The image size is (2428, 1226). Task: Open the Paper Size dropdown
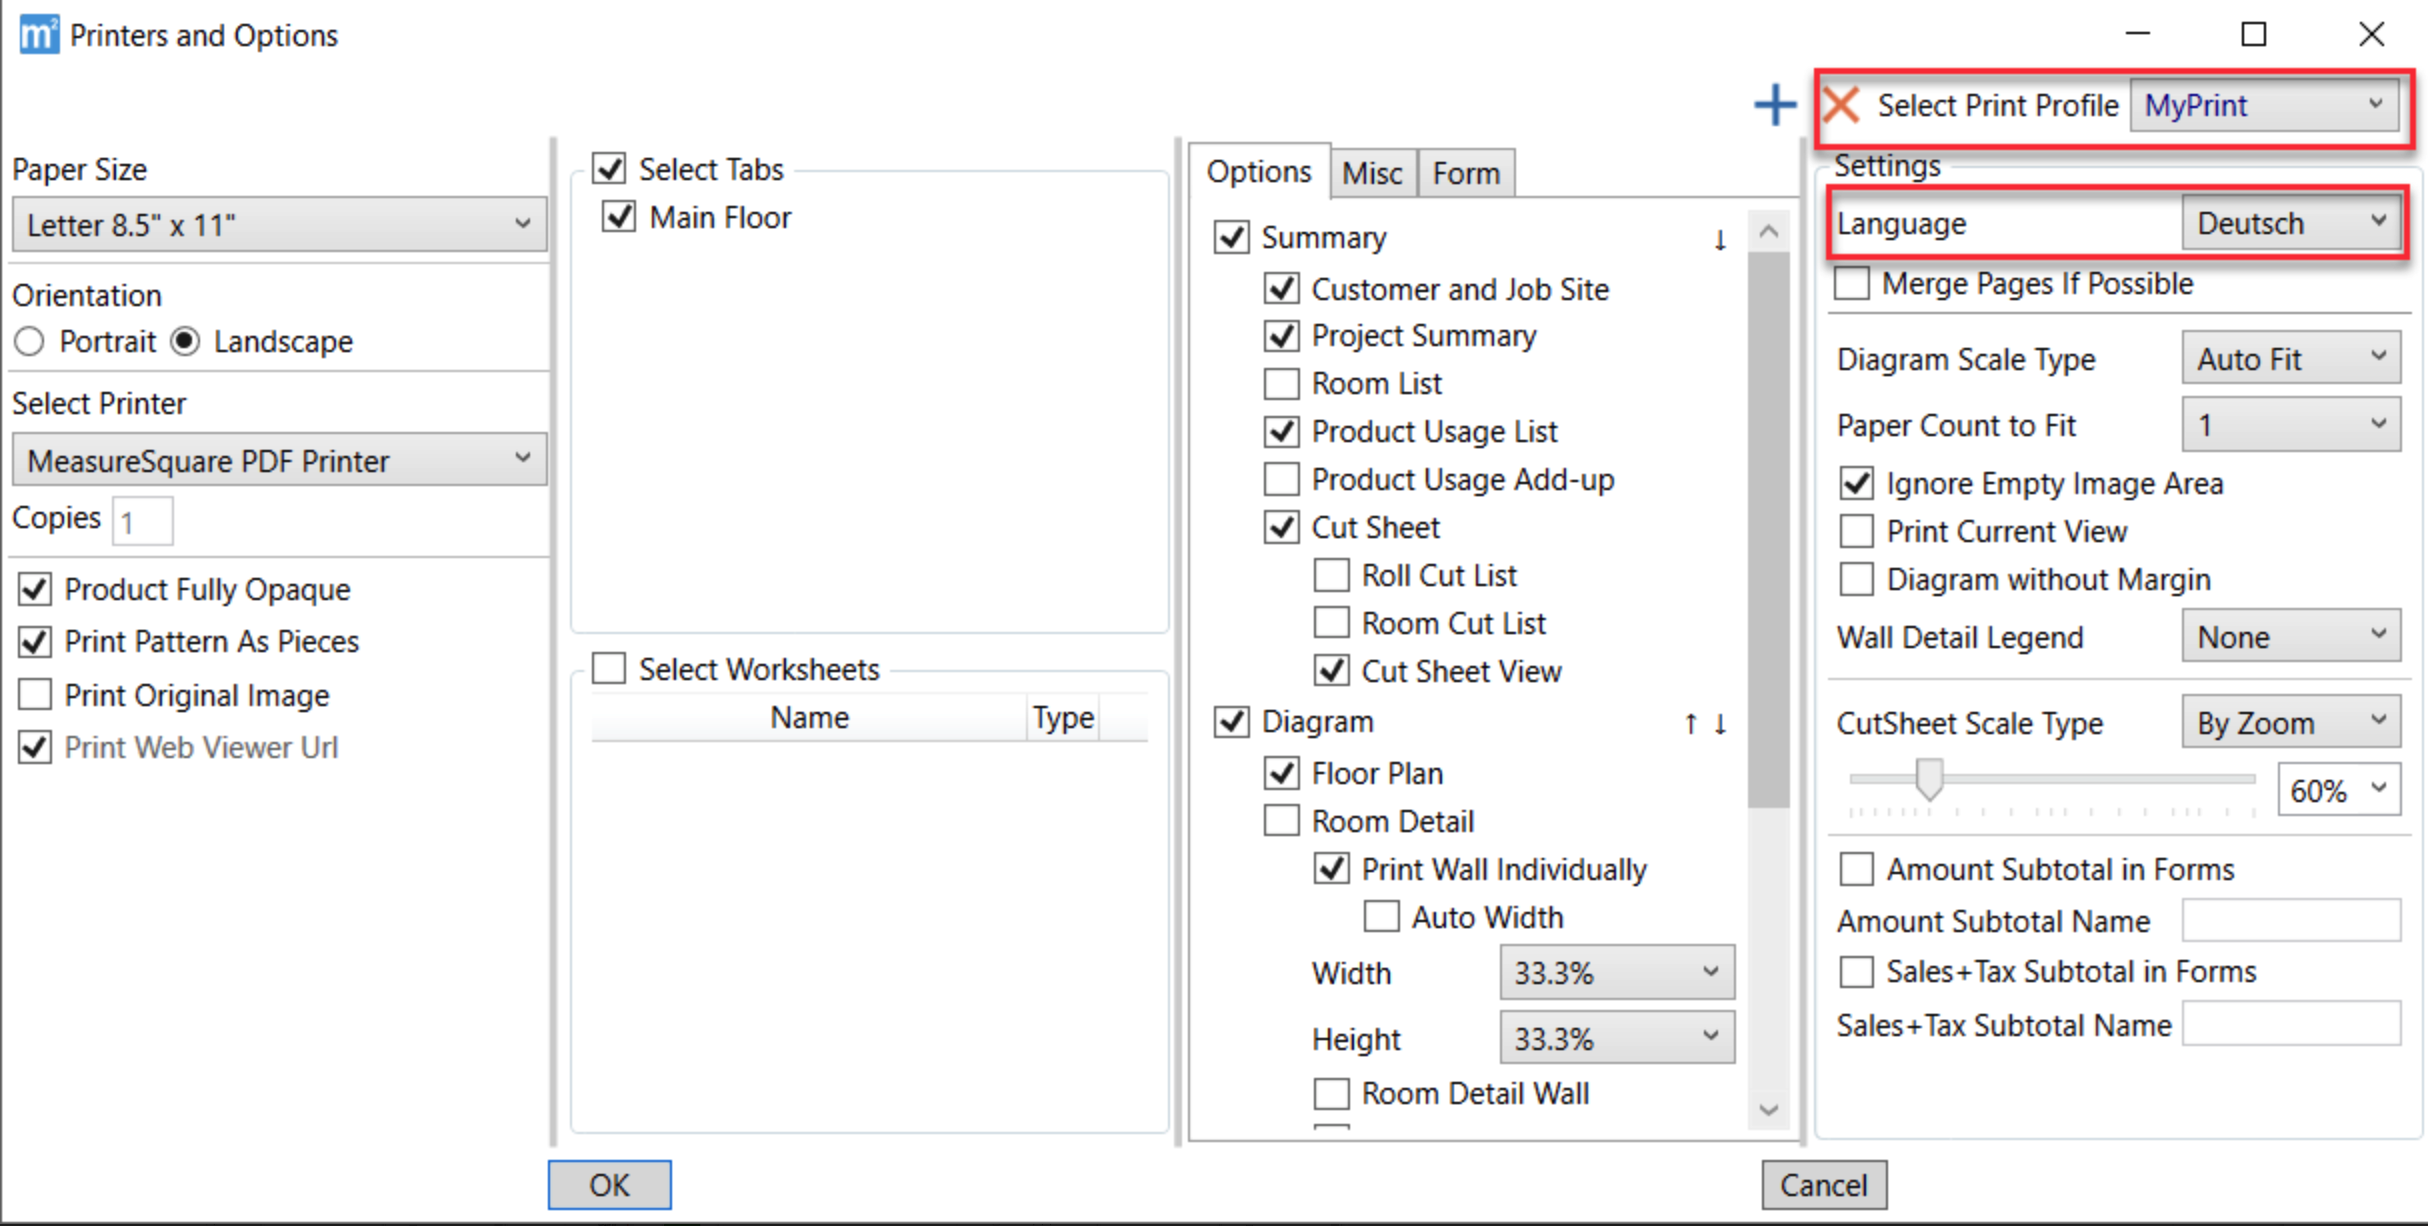click(x=278, y=225)
